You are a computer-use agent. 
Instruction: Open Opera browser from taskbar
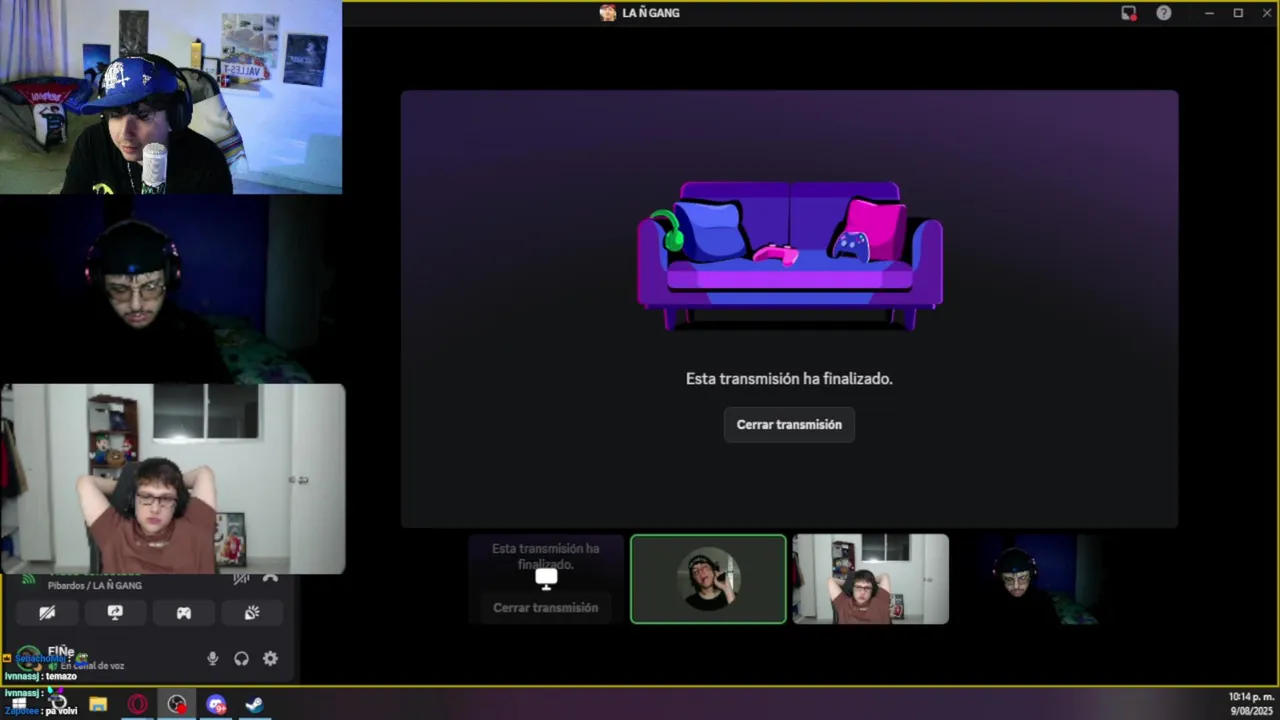[x=137, y=704]
